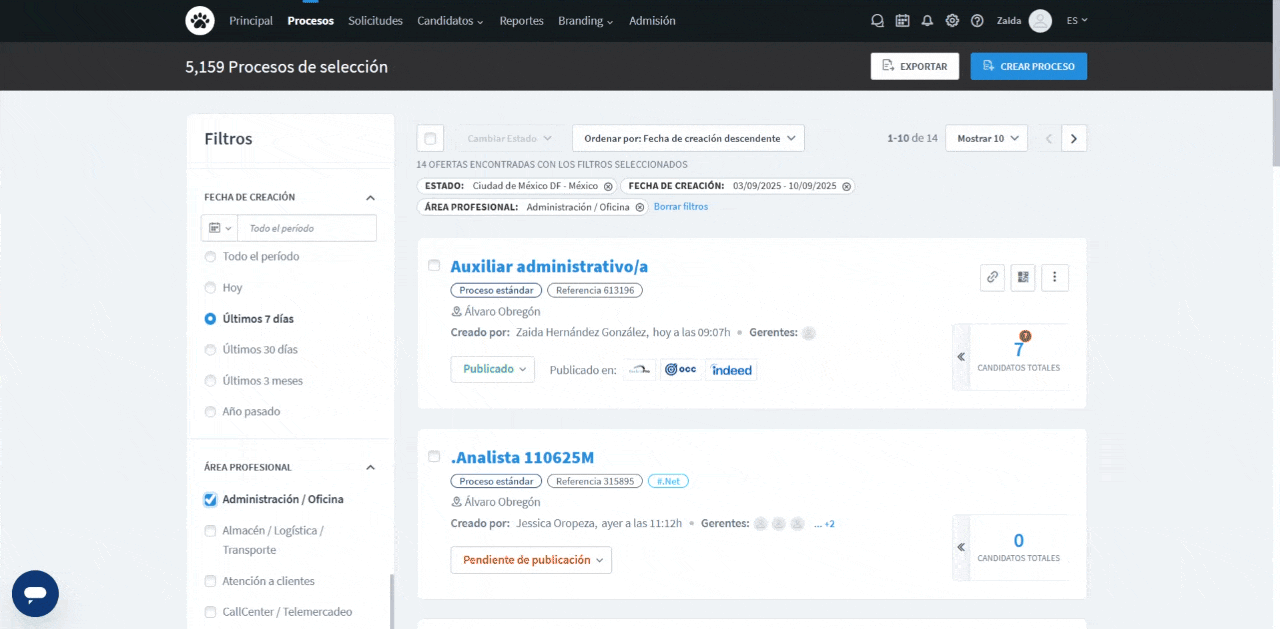
Task: Check the Administración / Oficina filter
Action: coord(210,499)
